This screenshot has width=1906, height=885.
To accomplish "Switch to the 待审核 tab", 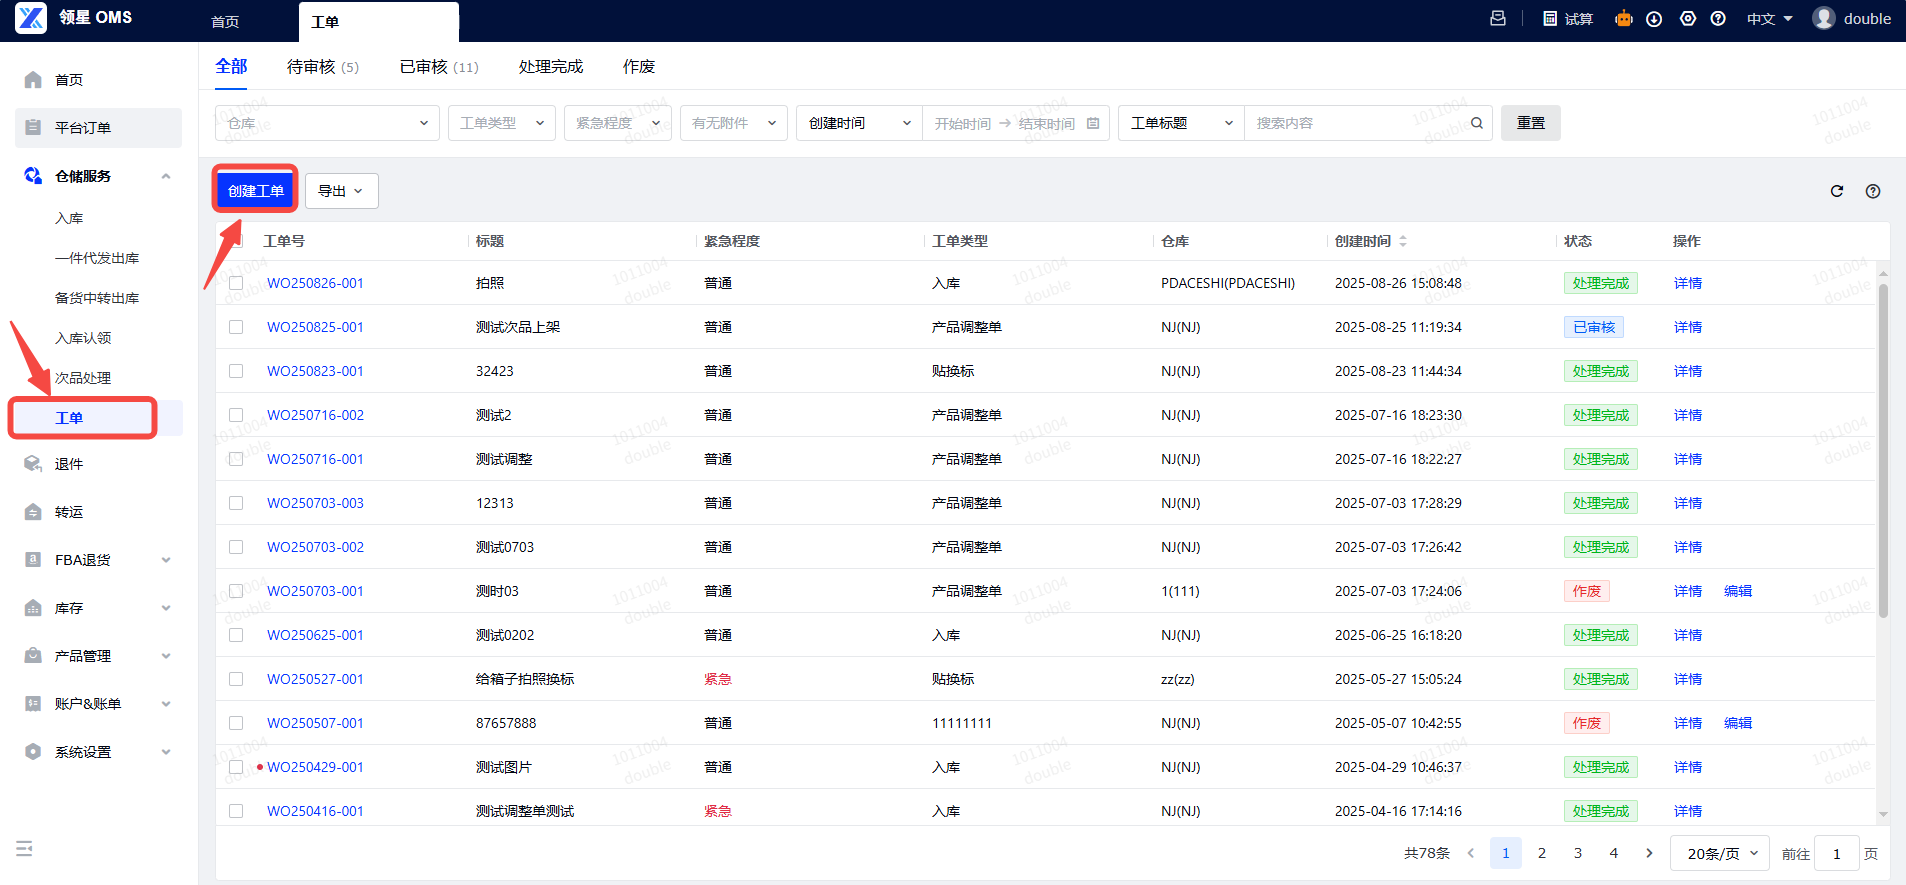I will click(322, 67).
